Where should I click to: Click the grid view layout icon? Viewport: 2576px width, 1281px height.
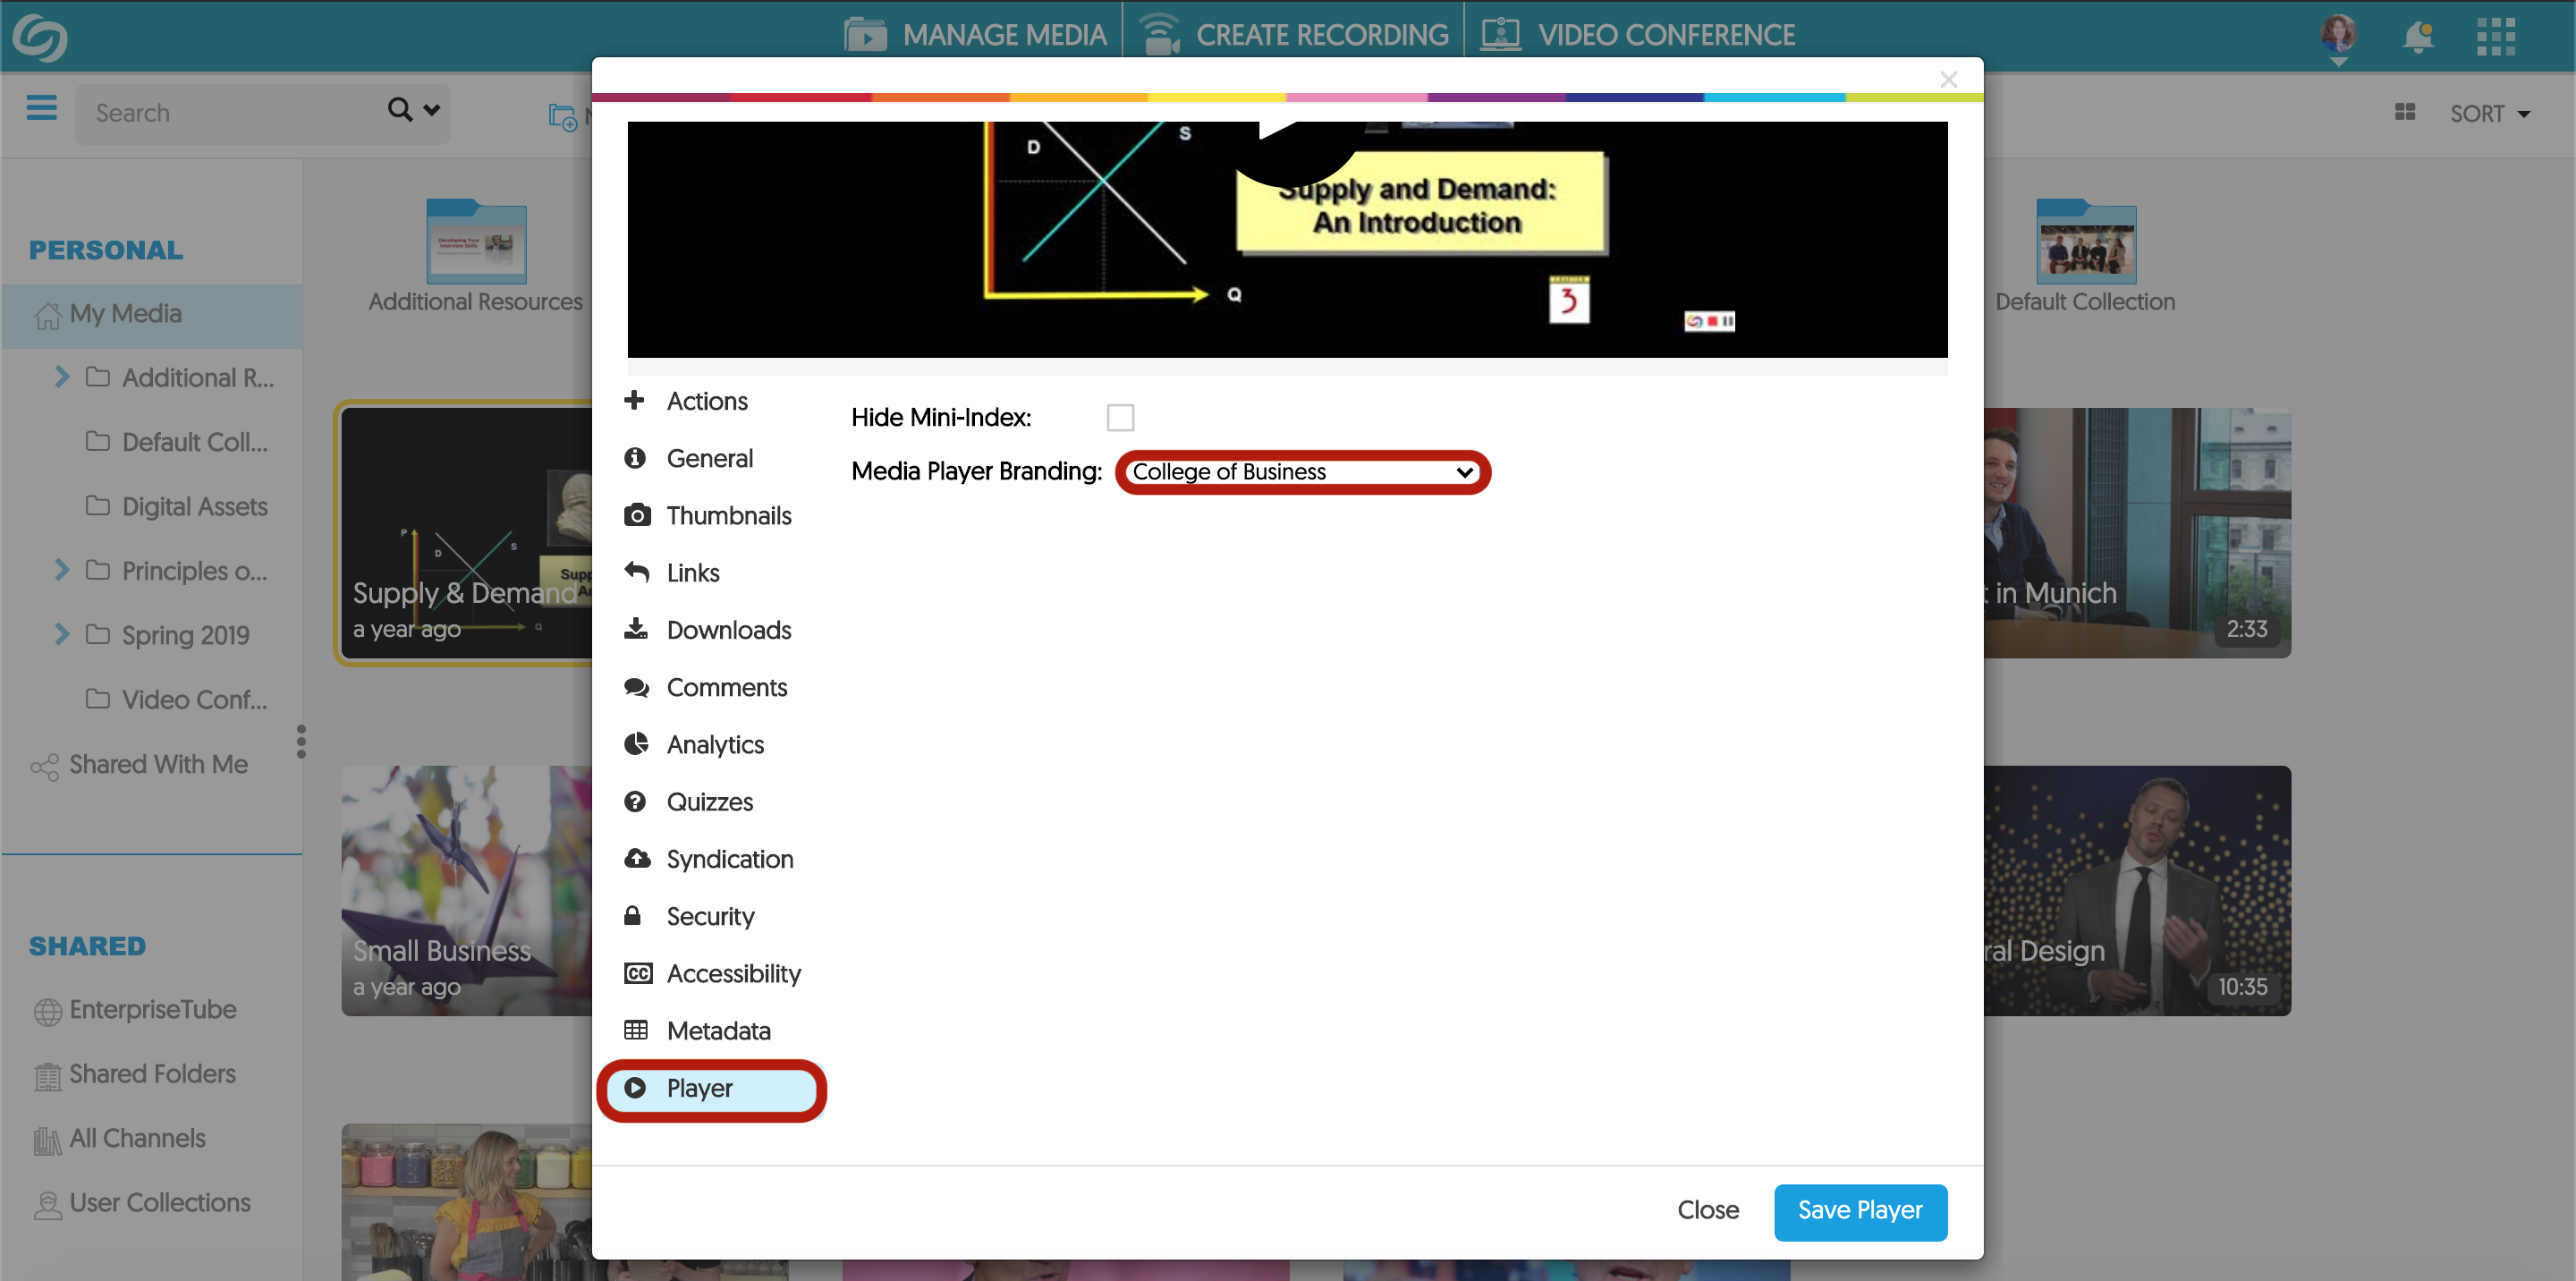coord(2405,113)
